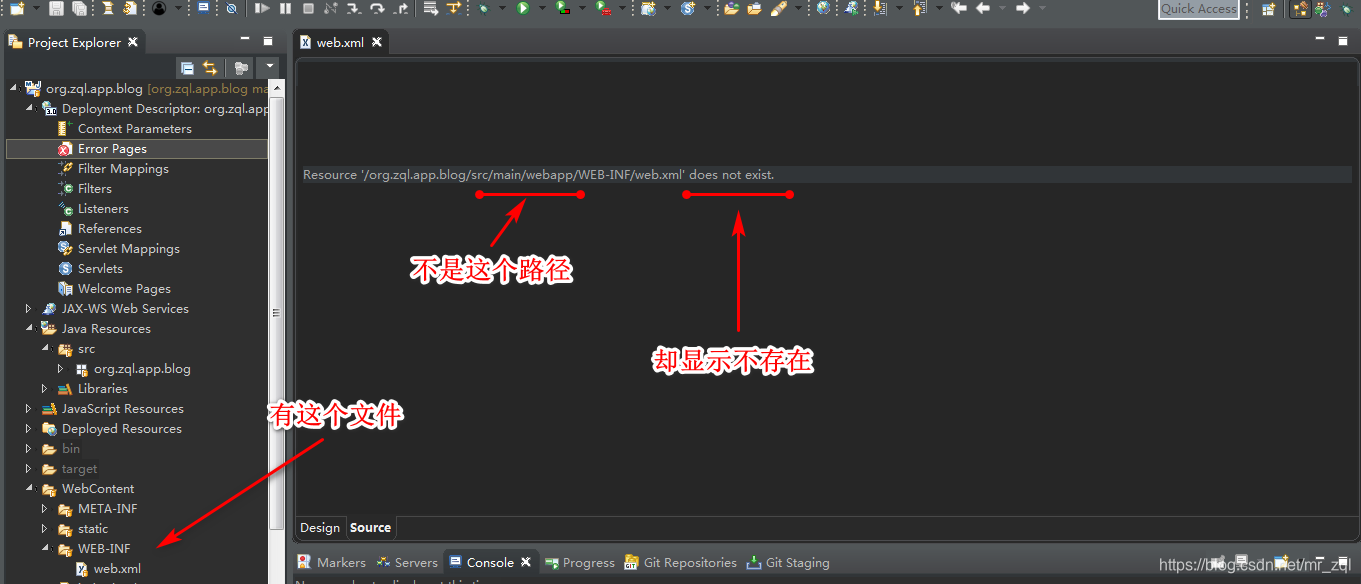Select Deployed Resources in the tree
Screen dimensions: 1361x584
click(x=122, y=429)
